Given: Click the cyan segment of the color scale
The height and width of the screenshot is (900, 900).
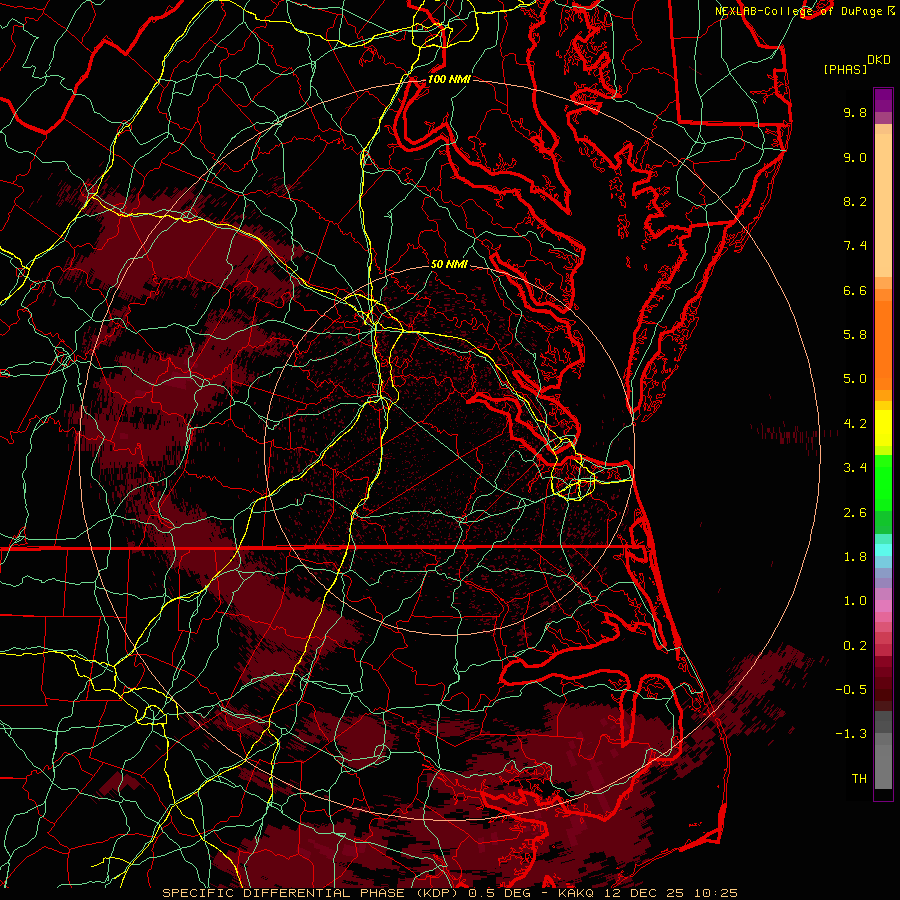Looking at the screenshot, I should (883, 550).
